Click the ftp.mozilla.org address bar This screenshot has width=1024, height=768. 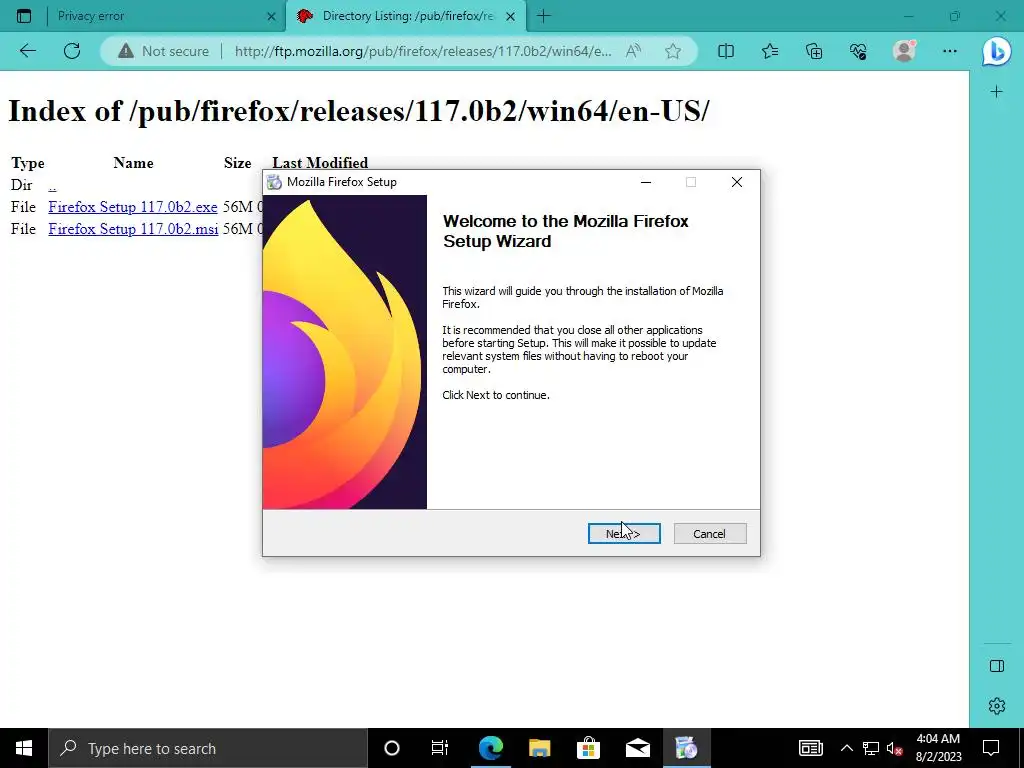pyautogui.click(x=423, y=51)
